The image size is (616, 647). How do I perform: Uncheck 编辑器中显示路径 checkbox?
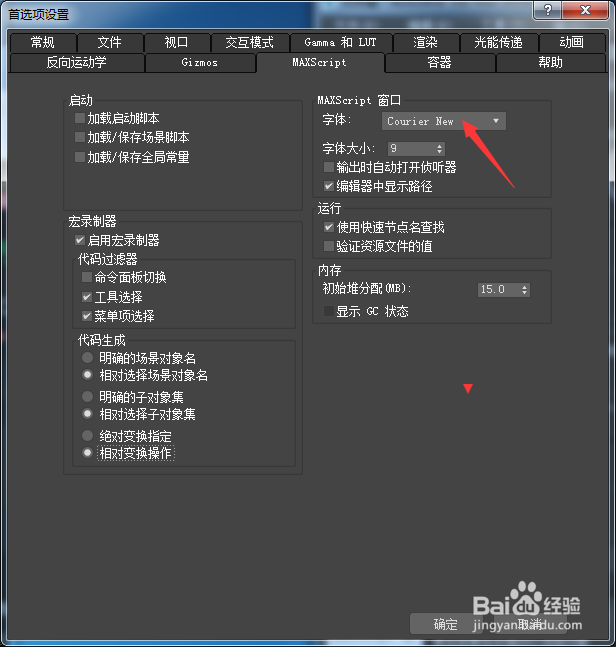328,186
